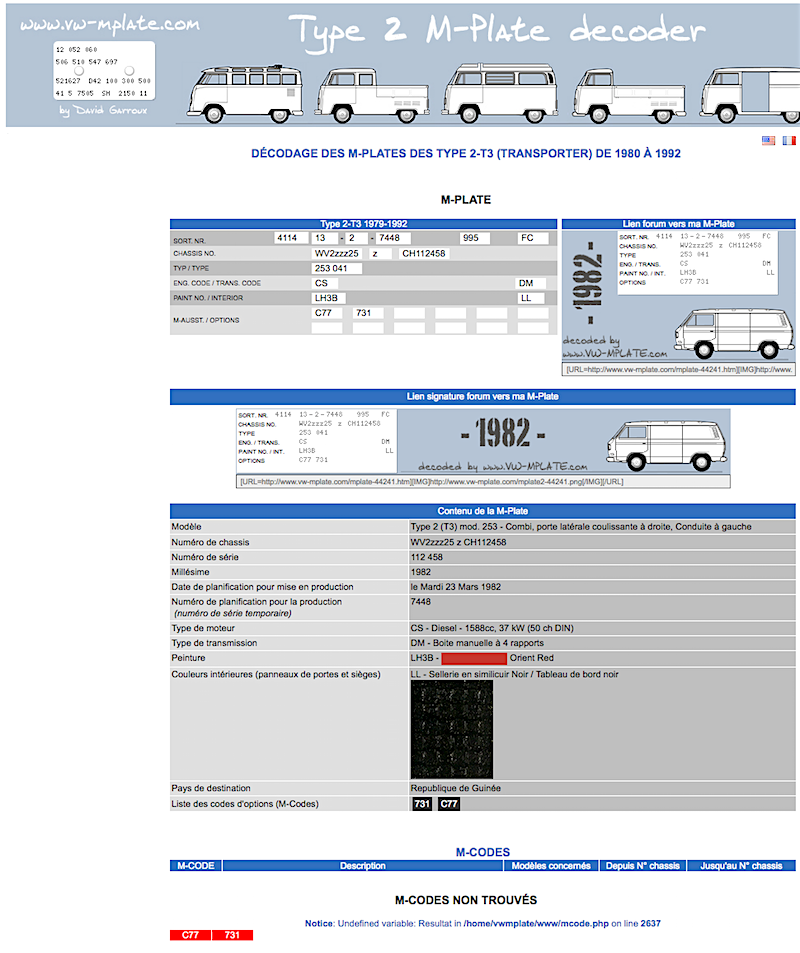Image resolution: width=800 pixels, height=953 pixels.
Task: Click the double-cab pickup illustration in header
Action: coord(373,96)
